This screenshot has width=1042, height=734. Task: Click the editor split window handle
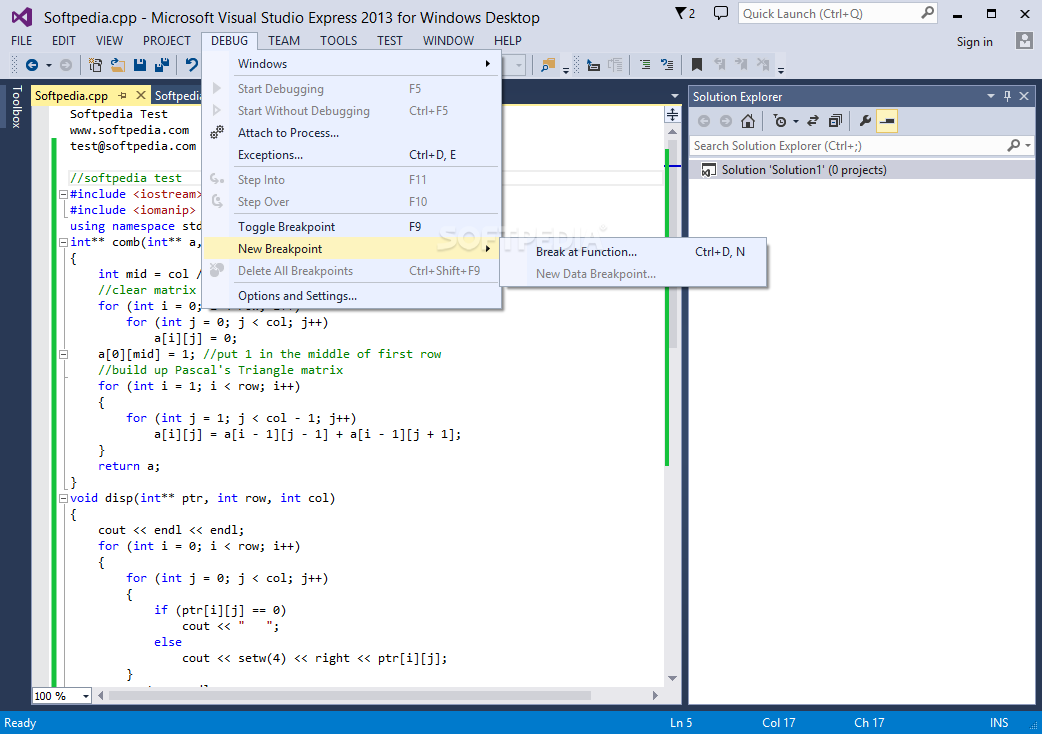[673, 115]
